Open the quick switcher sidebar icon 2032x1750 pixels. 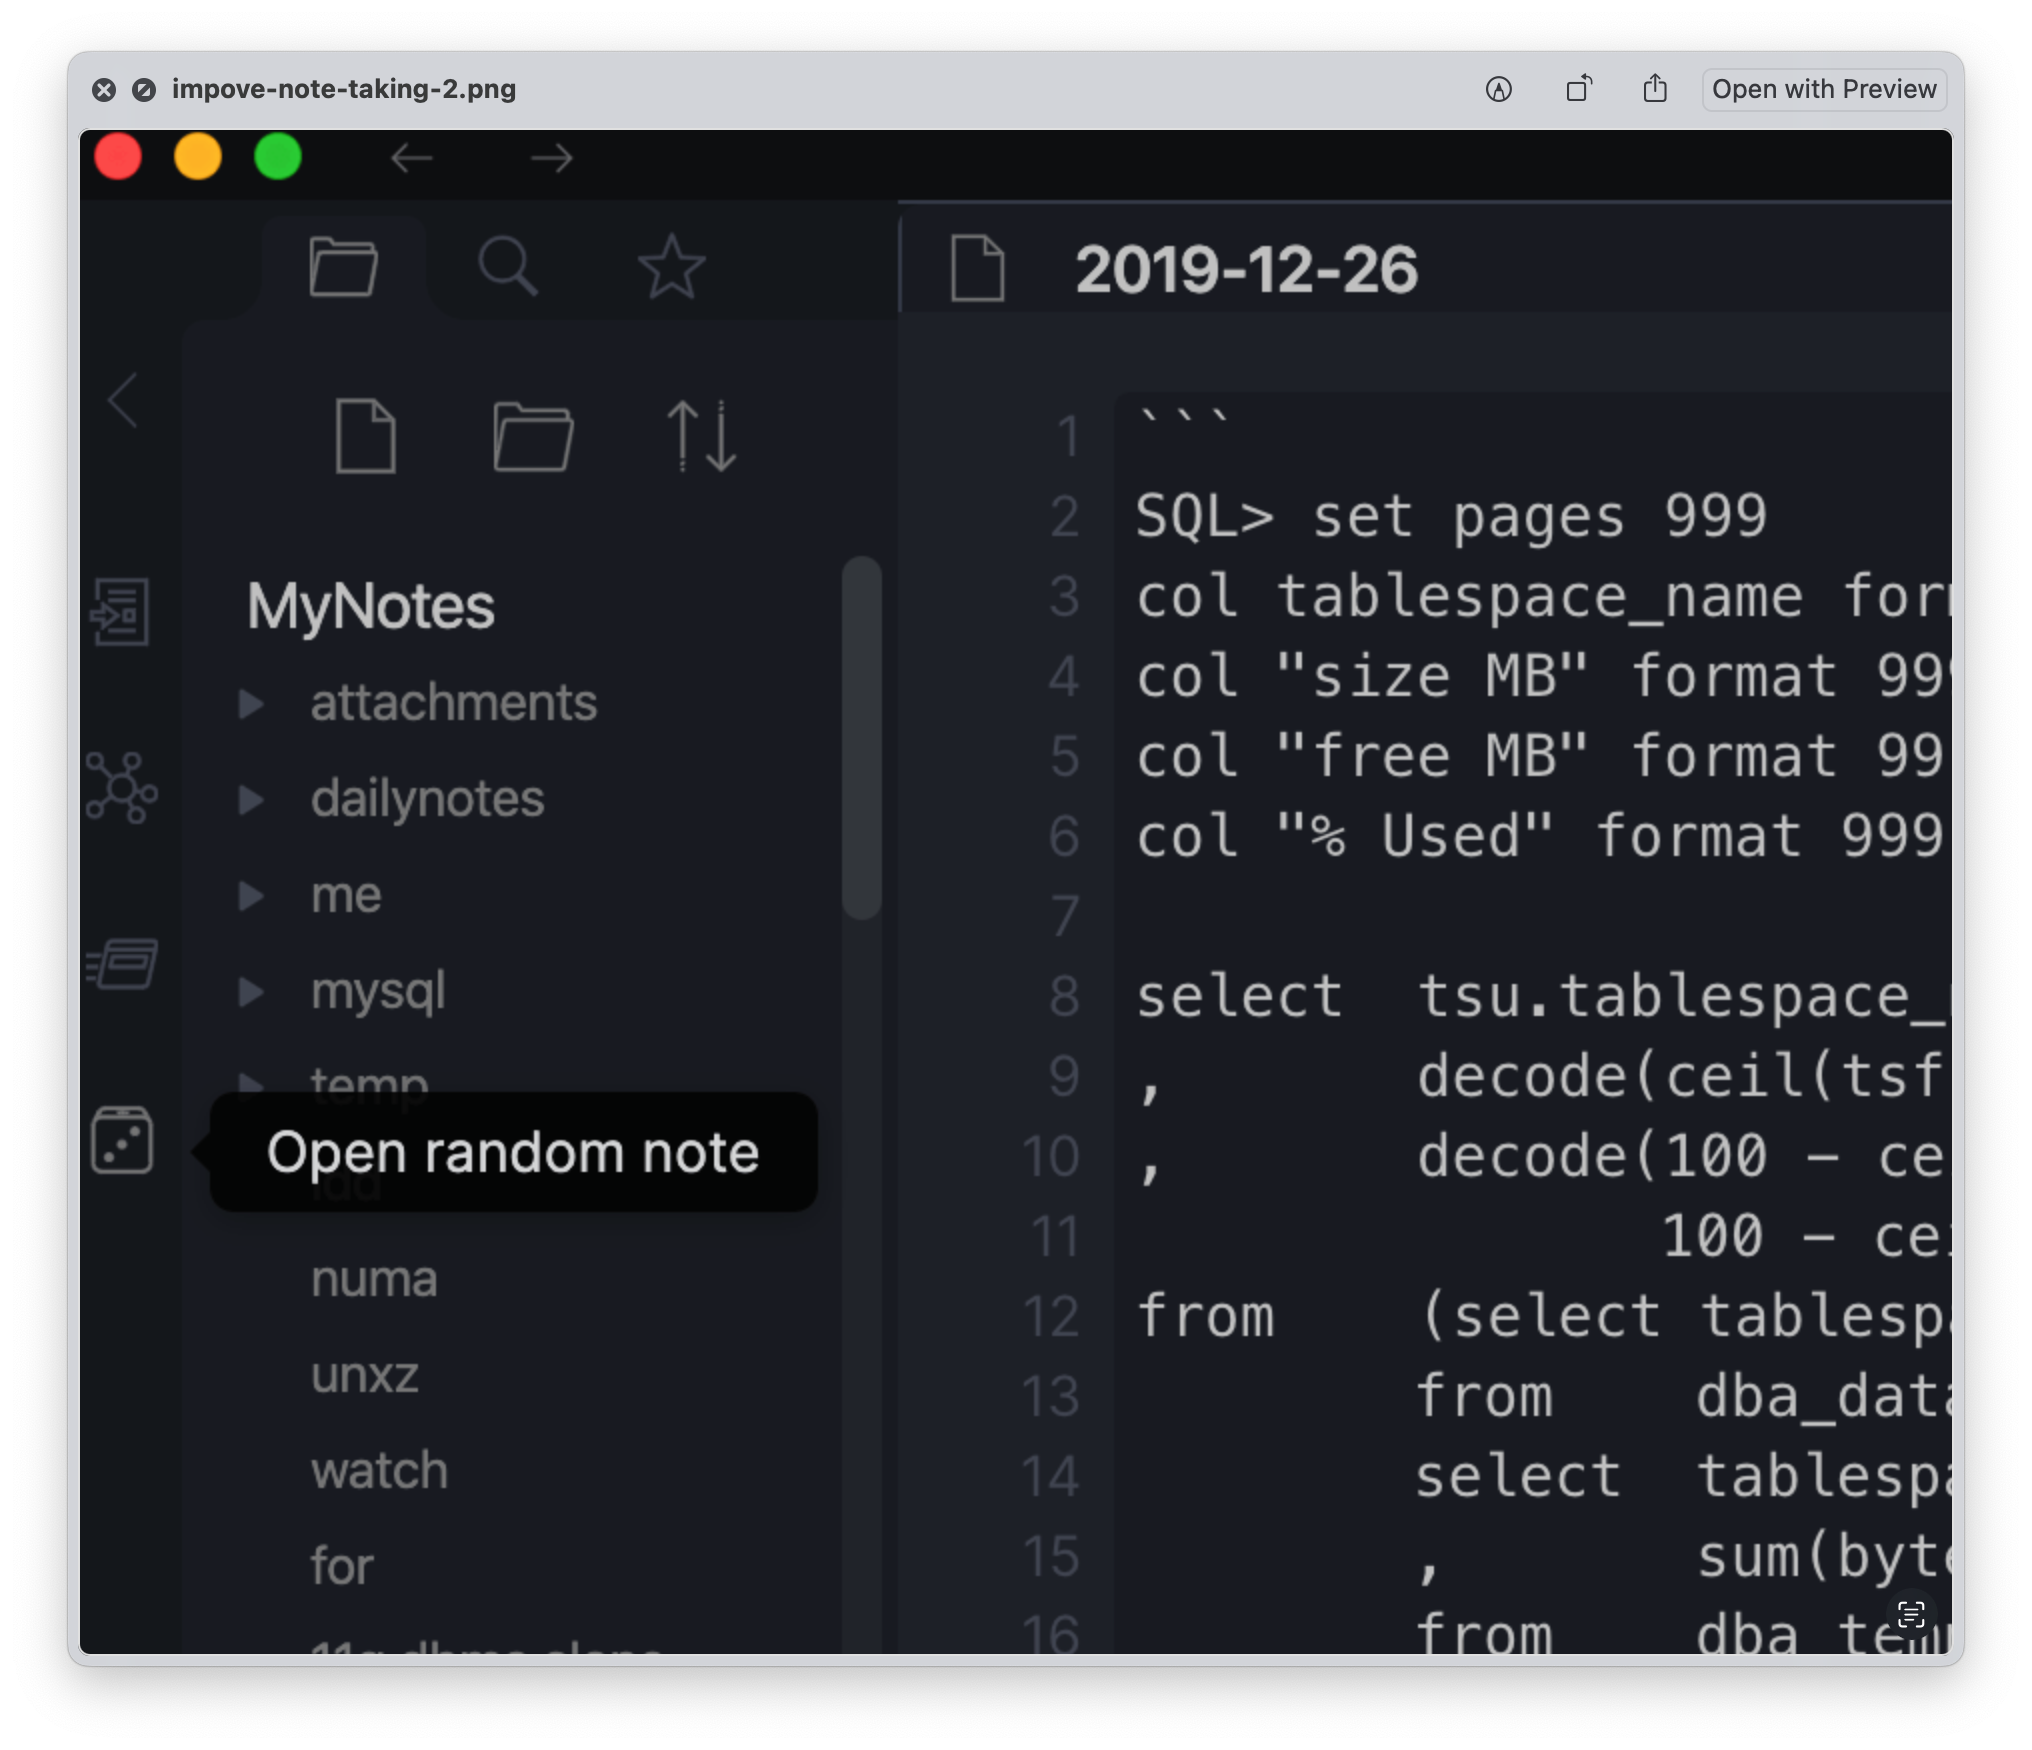pos(120,611)
